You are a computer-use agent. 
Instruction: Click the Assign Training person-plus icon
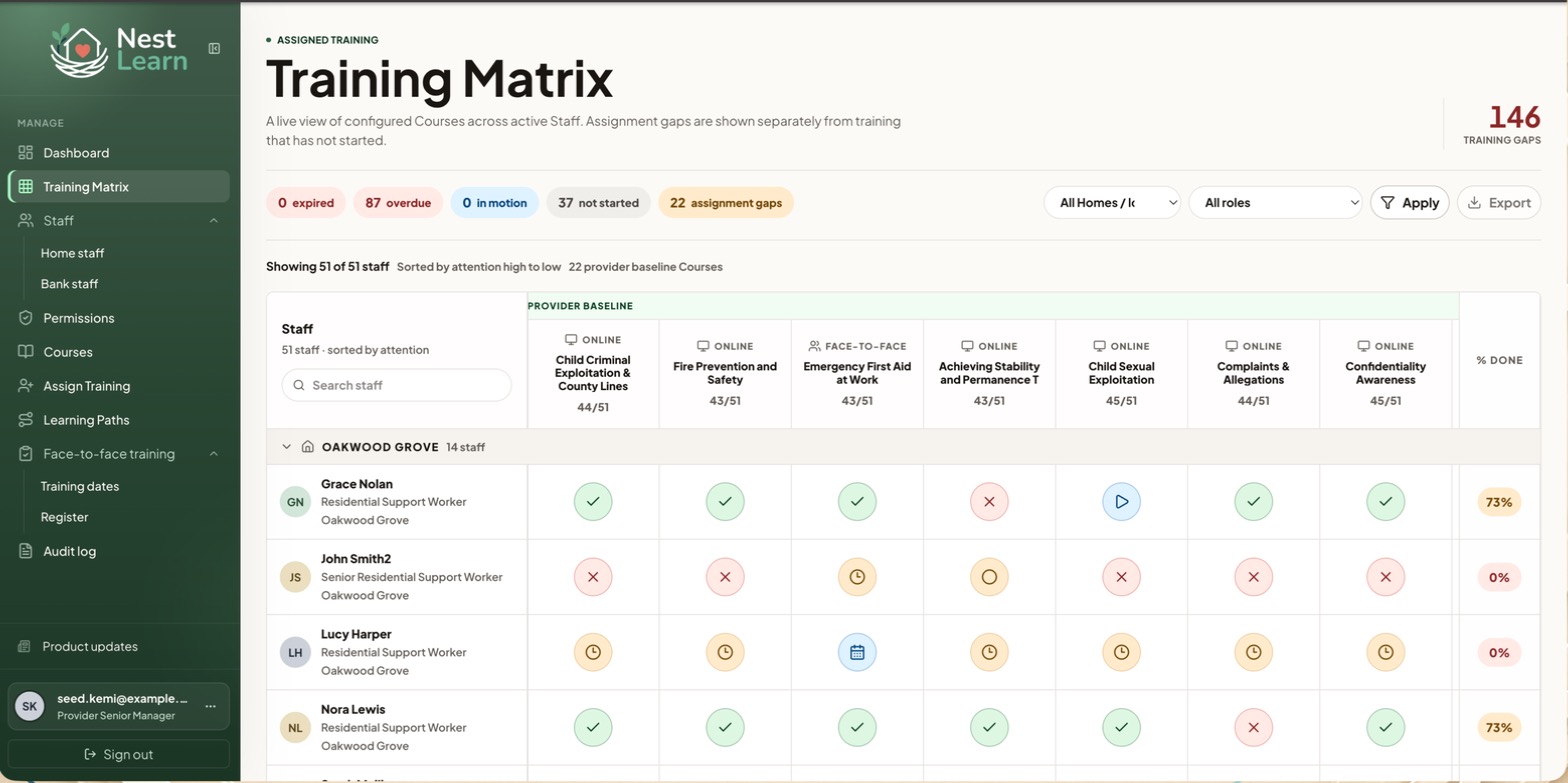tap(26, 386)
